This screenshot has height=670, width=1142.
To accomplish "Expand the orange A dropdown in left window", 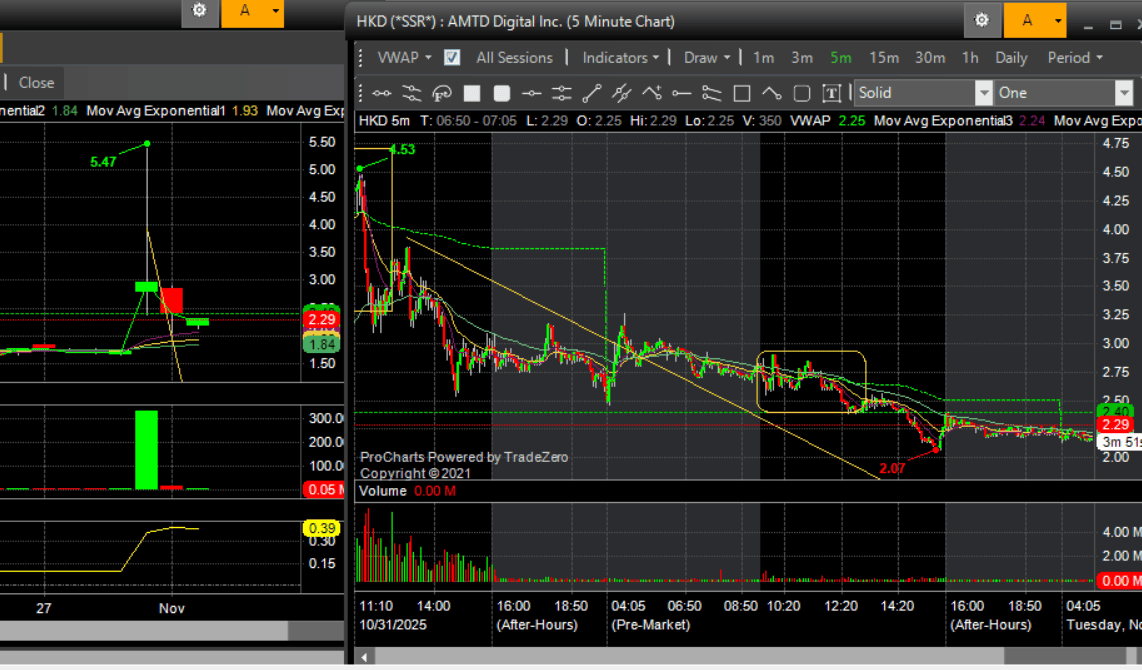I will pyautogui.click(x=275, y=11).
